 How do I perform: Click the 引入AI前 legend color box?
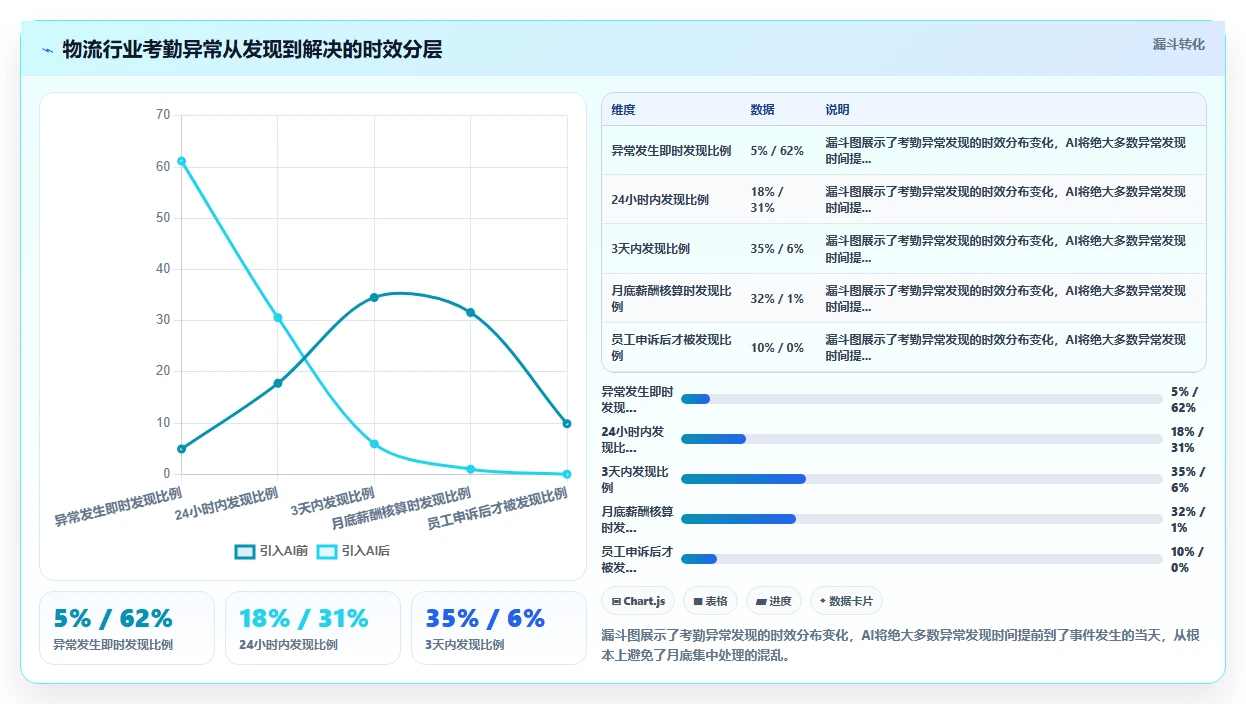pos(245,551)
